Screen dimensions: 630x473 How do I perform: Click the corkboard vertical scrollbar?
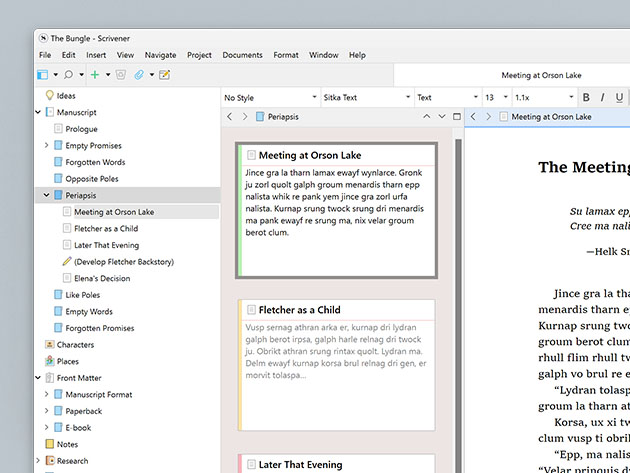[x=458, y=305]
